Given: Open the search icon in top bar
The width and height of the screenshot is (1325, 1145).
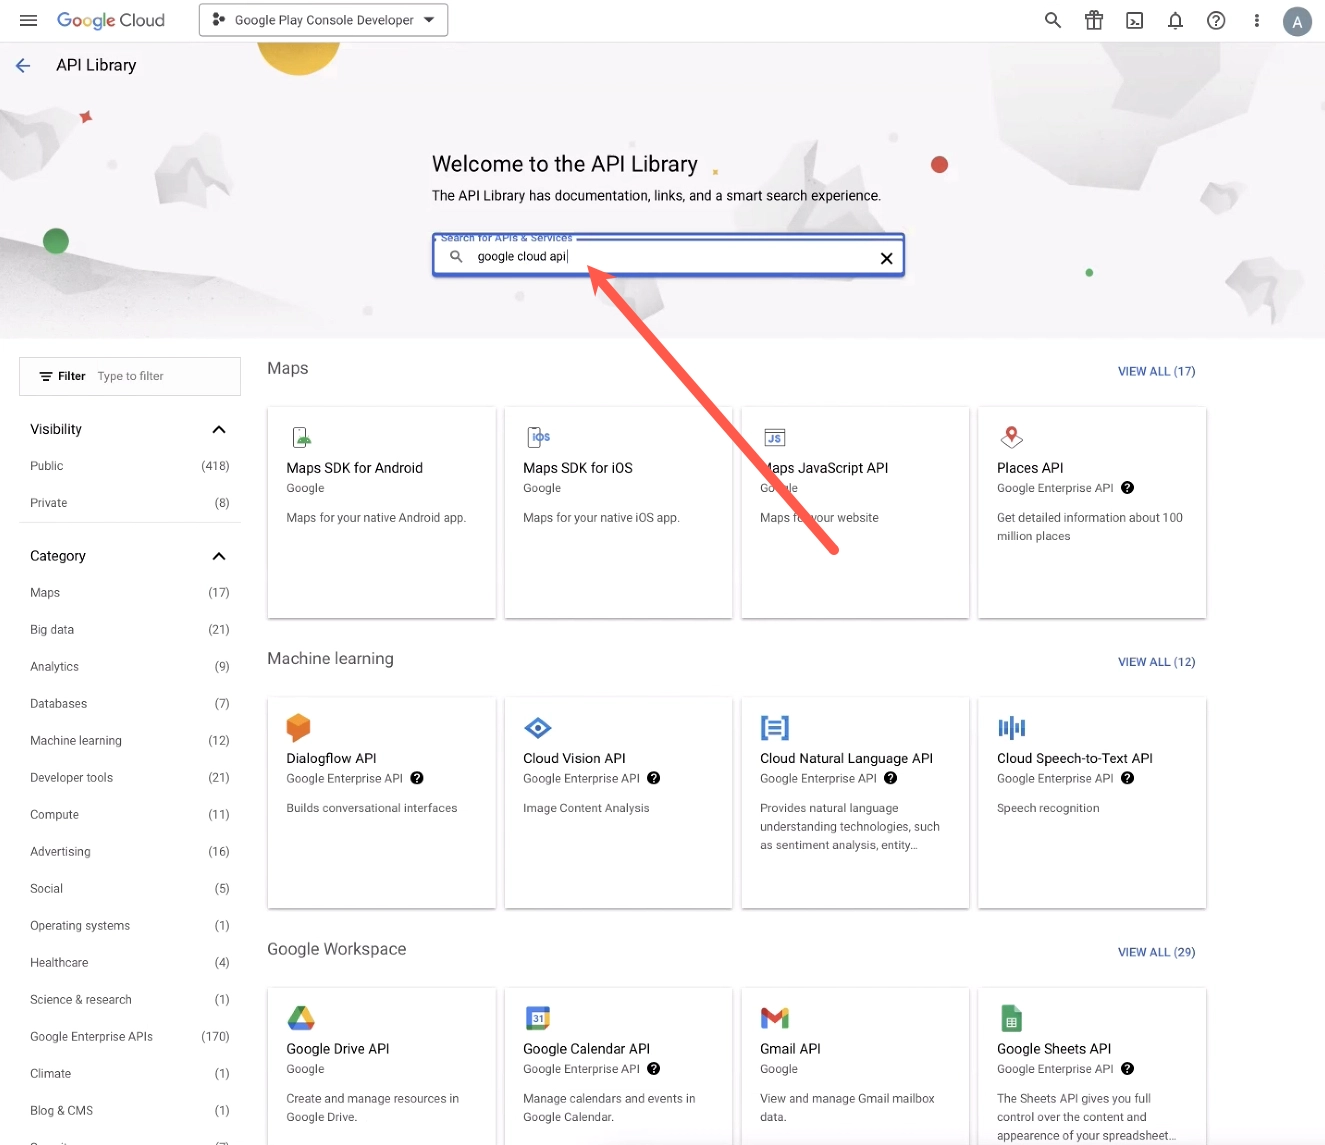Looking at the screenshot, I should click(1053, 20).
